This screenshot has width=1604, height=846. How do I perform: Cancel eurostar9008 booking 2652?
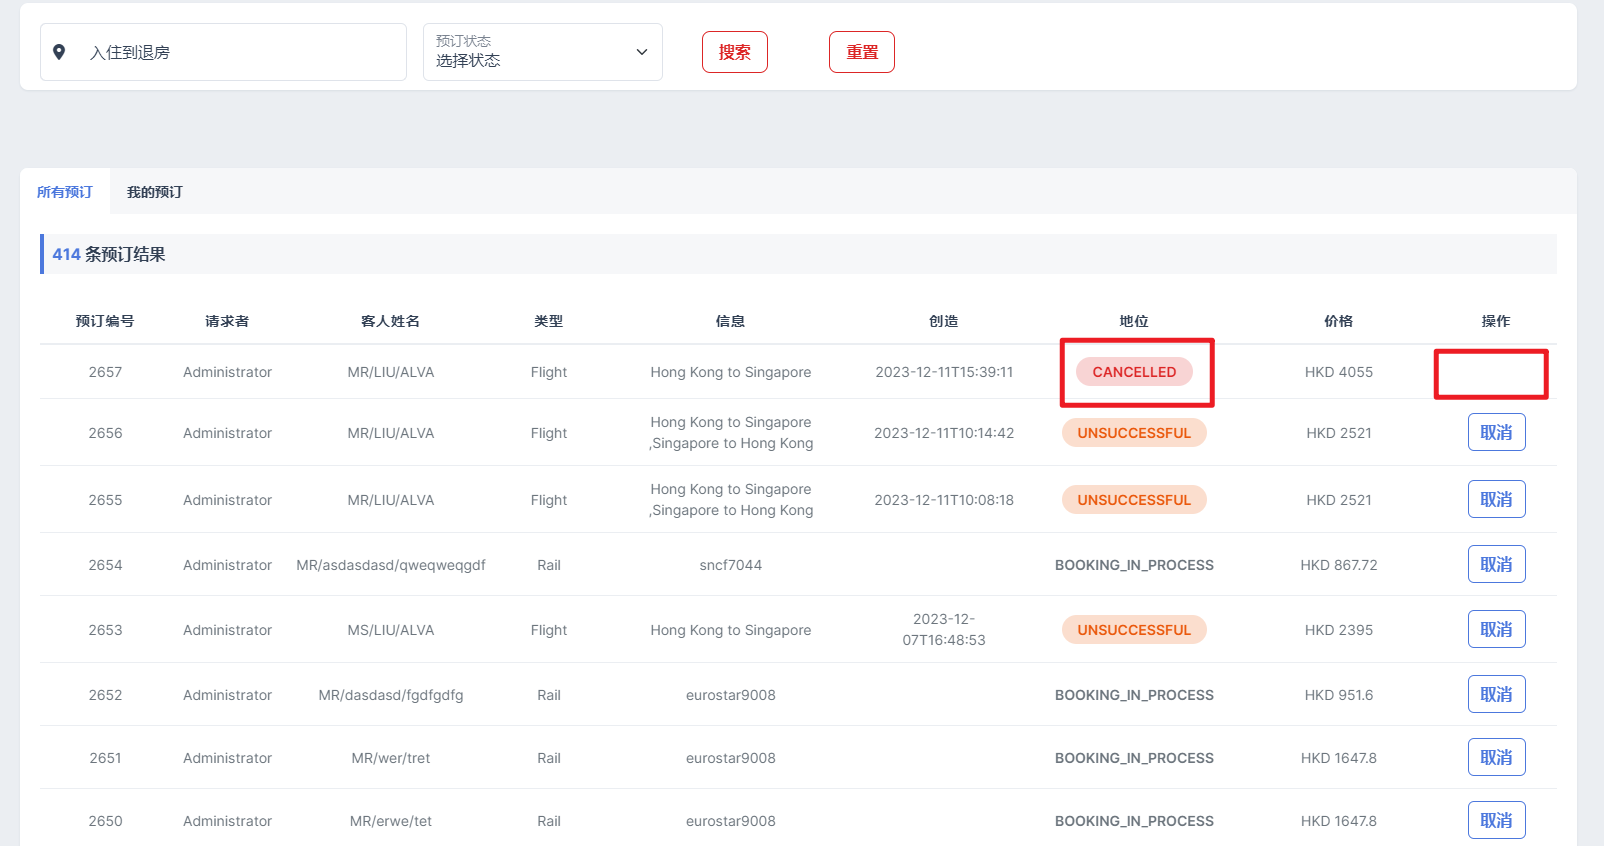tap(1496, 694)
